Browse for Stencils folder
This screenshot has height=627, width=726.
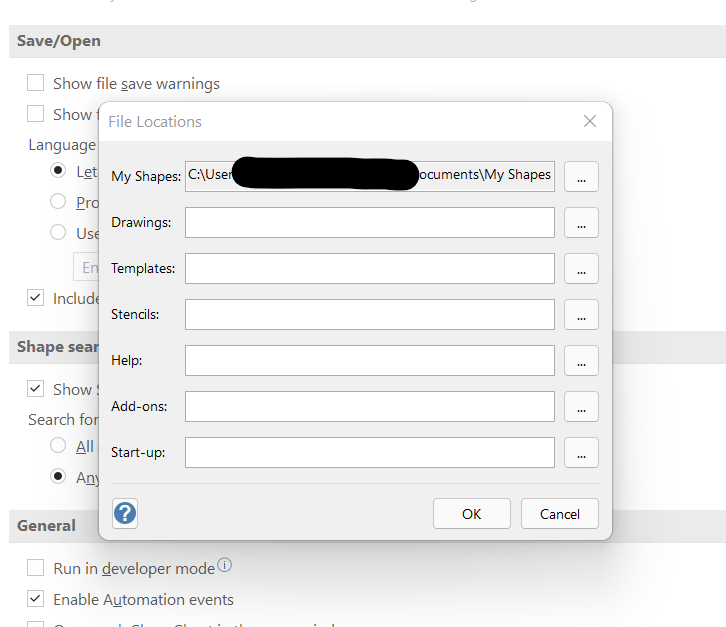pos(581,314)
